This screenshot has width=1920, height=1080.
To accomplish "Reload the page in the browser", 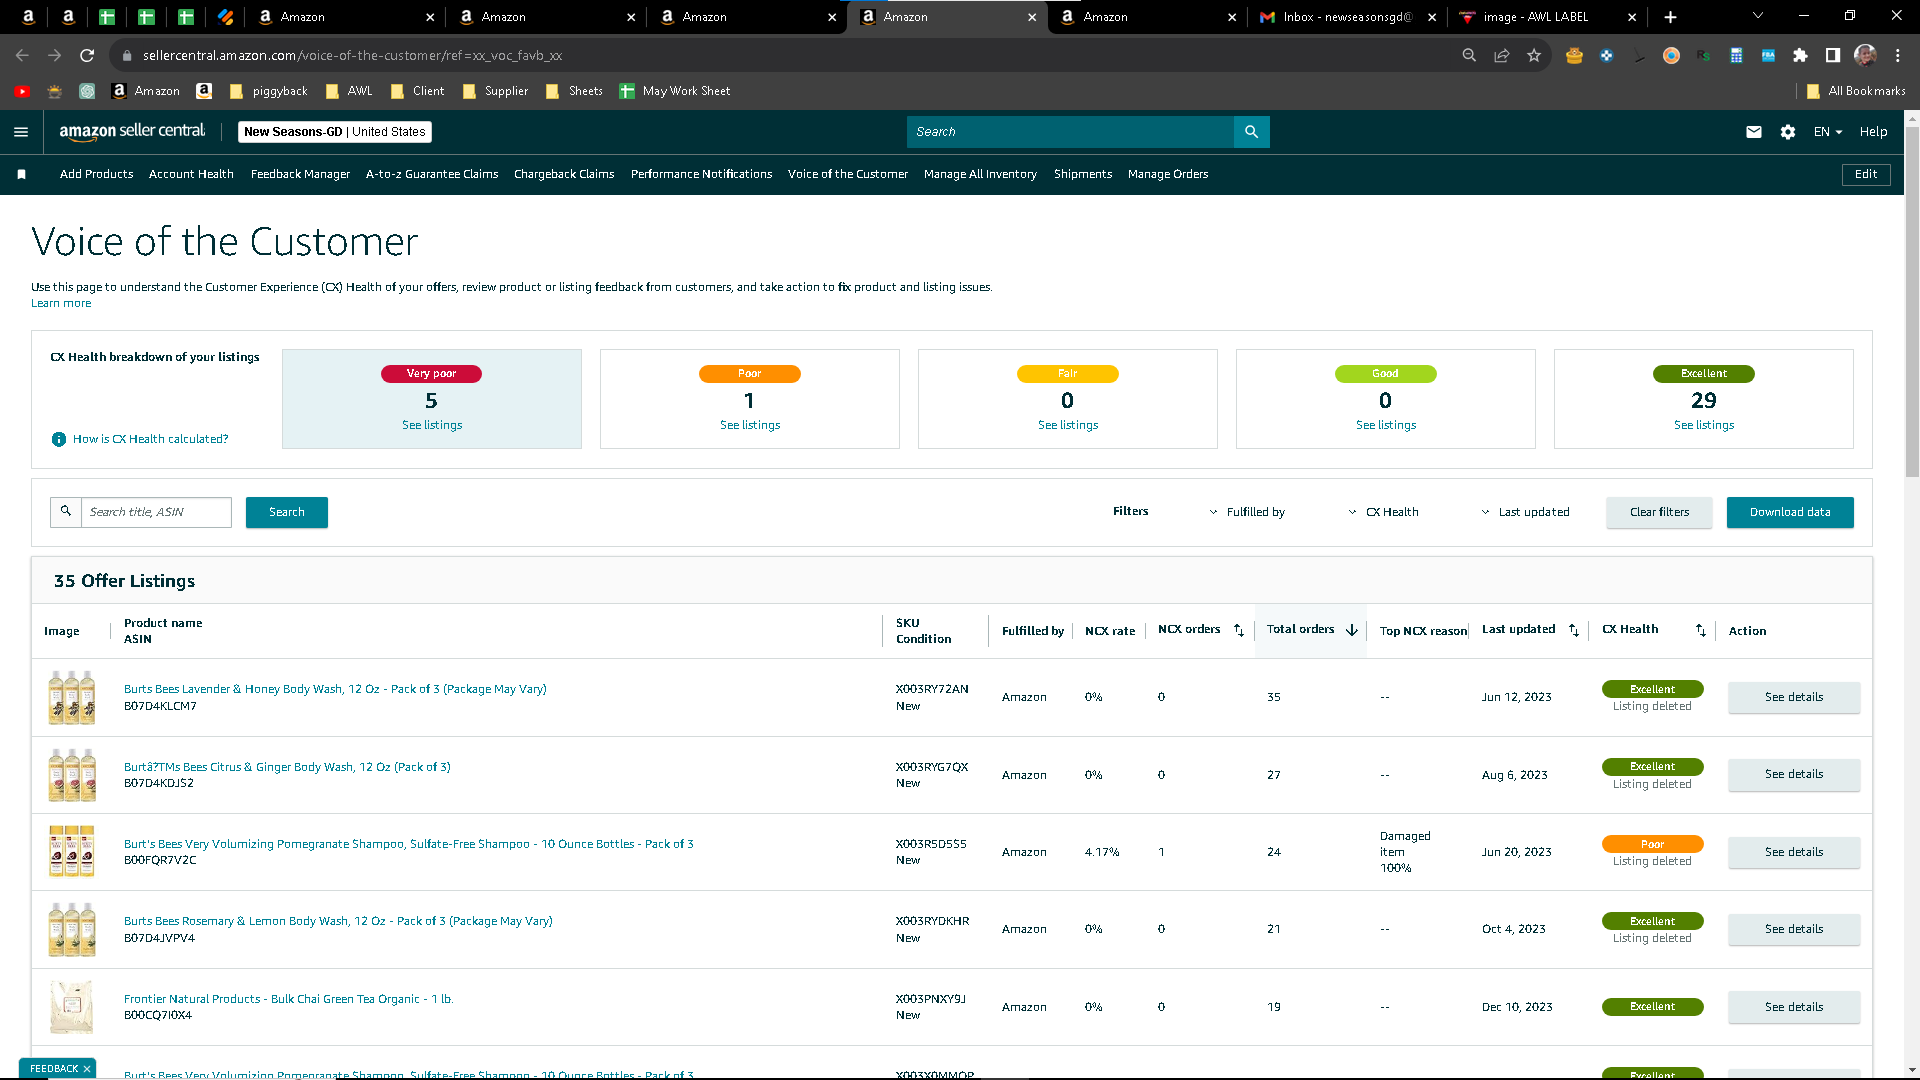I will point(87,56).
